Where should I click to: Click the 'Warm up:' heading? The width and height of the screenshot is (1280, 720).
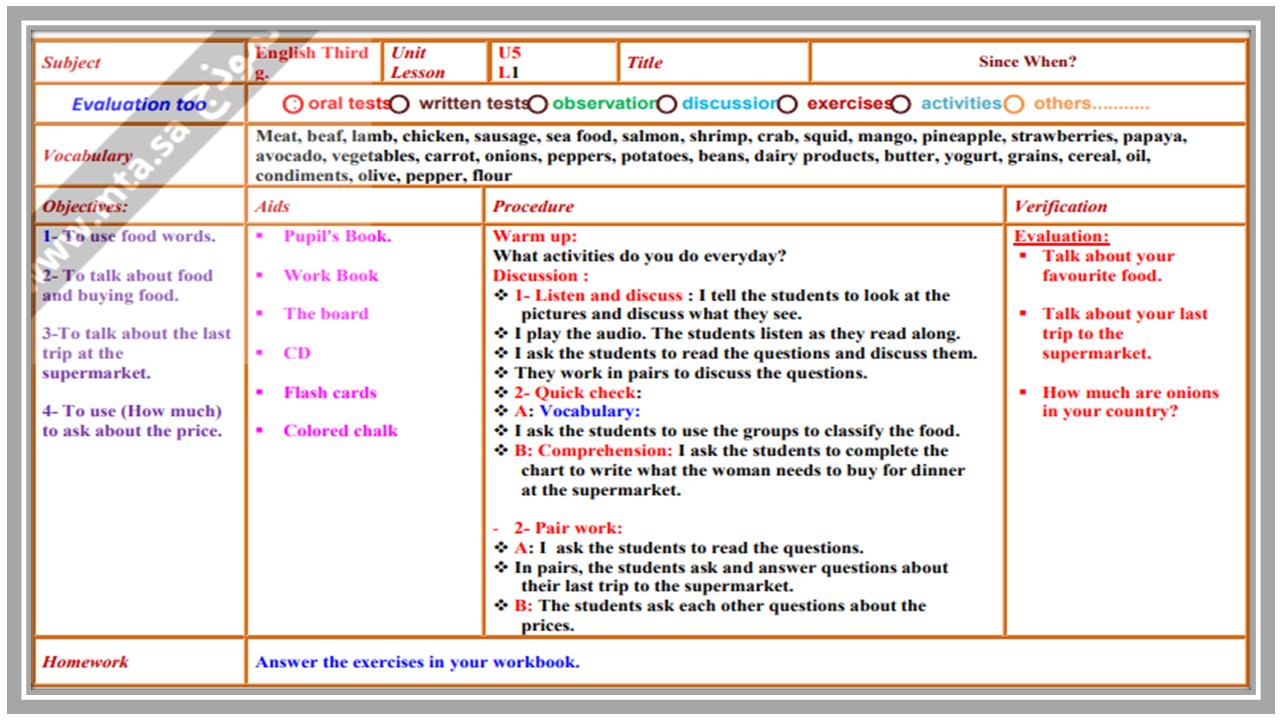535,237
